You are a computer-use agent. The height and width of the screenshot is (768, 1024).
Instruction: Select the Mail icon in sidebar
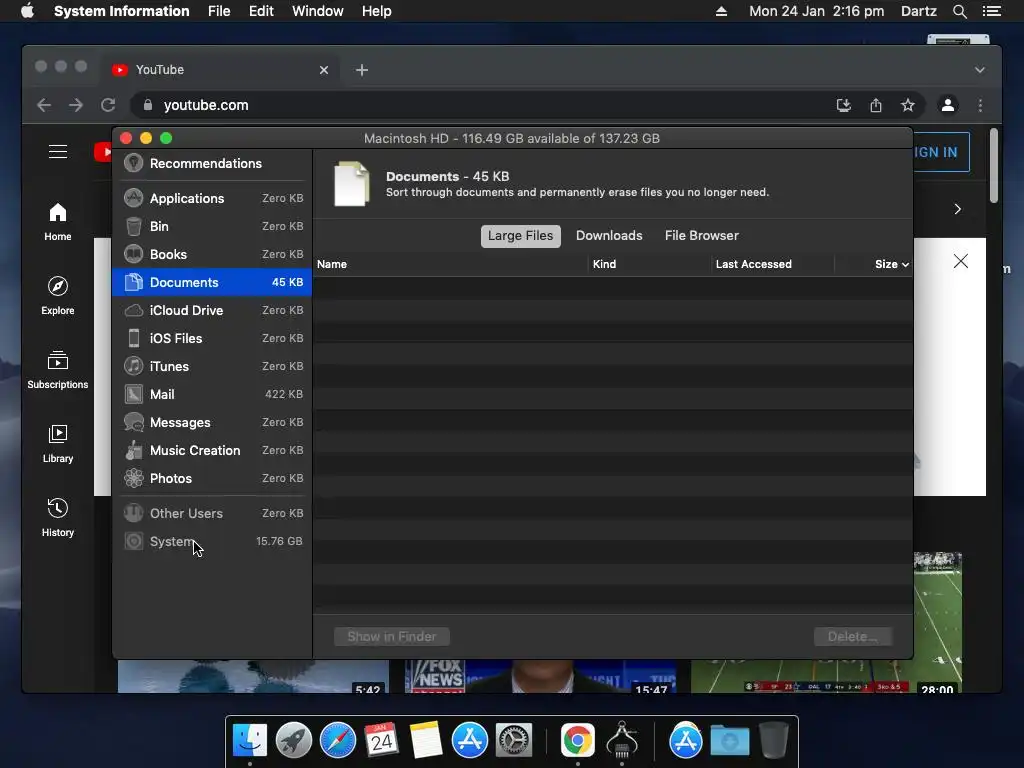(133, 394)
